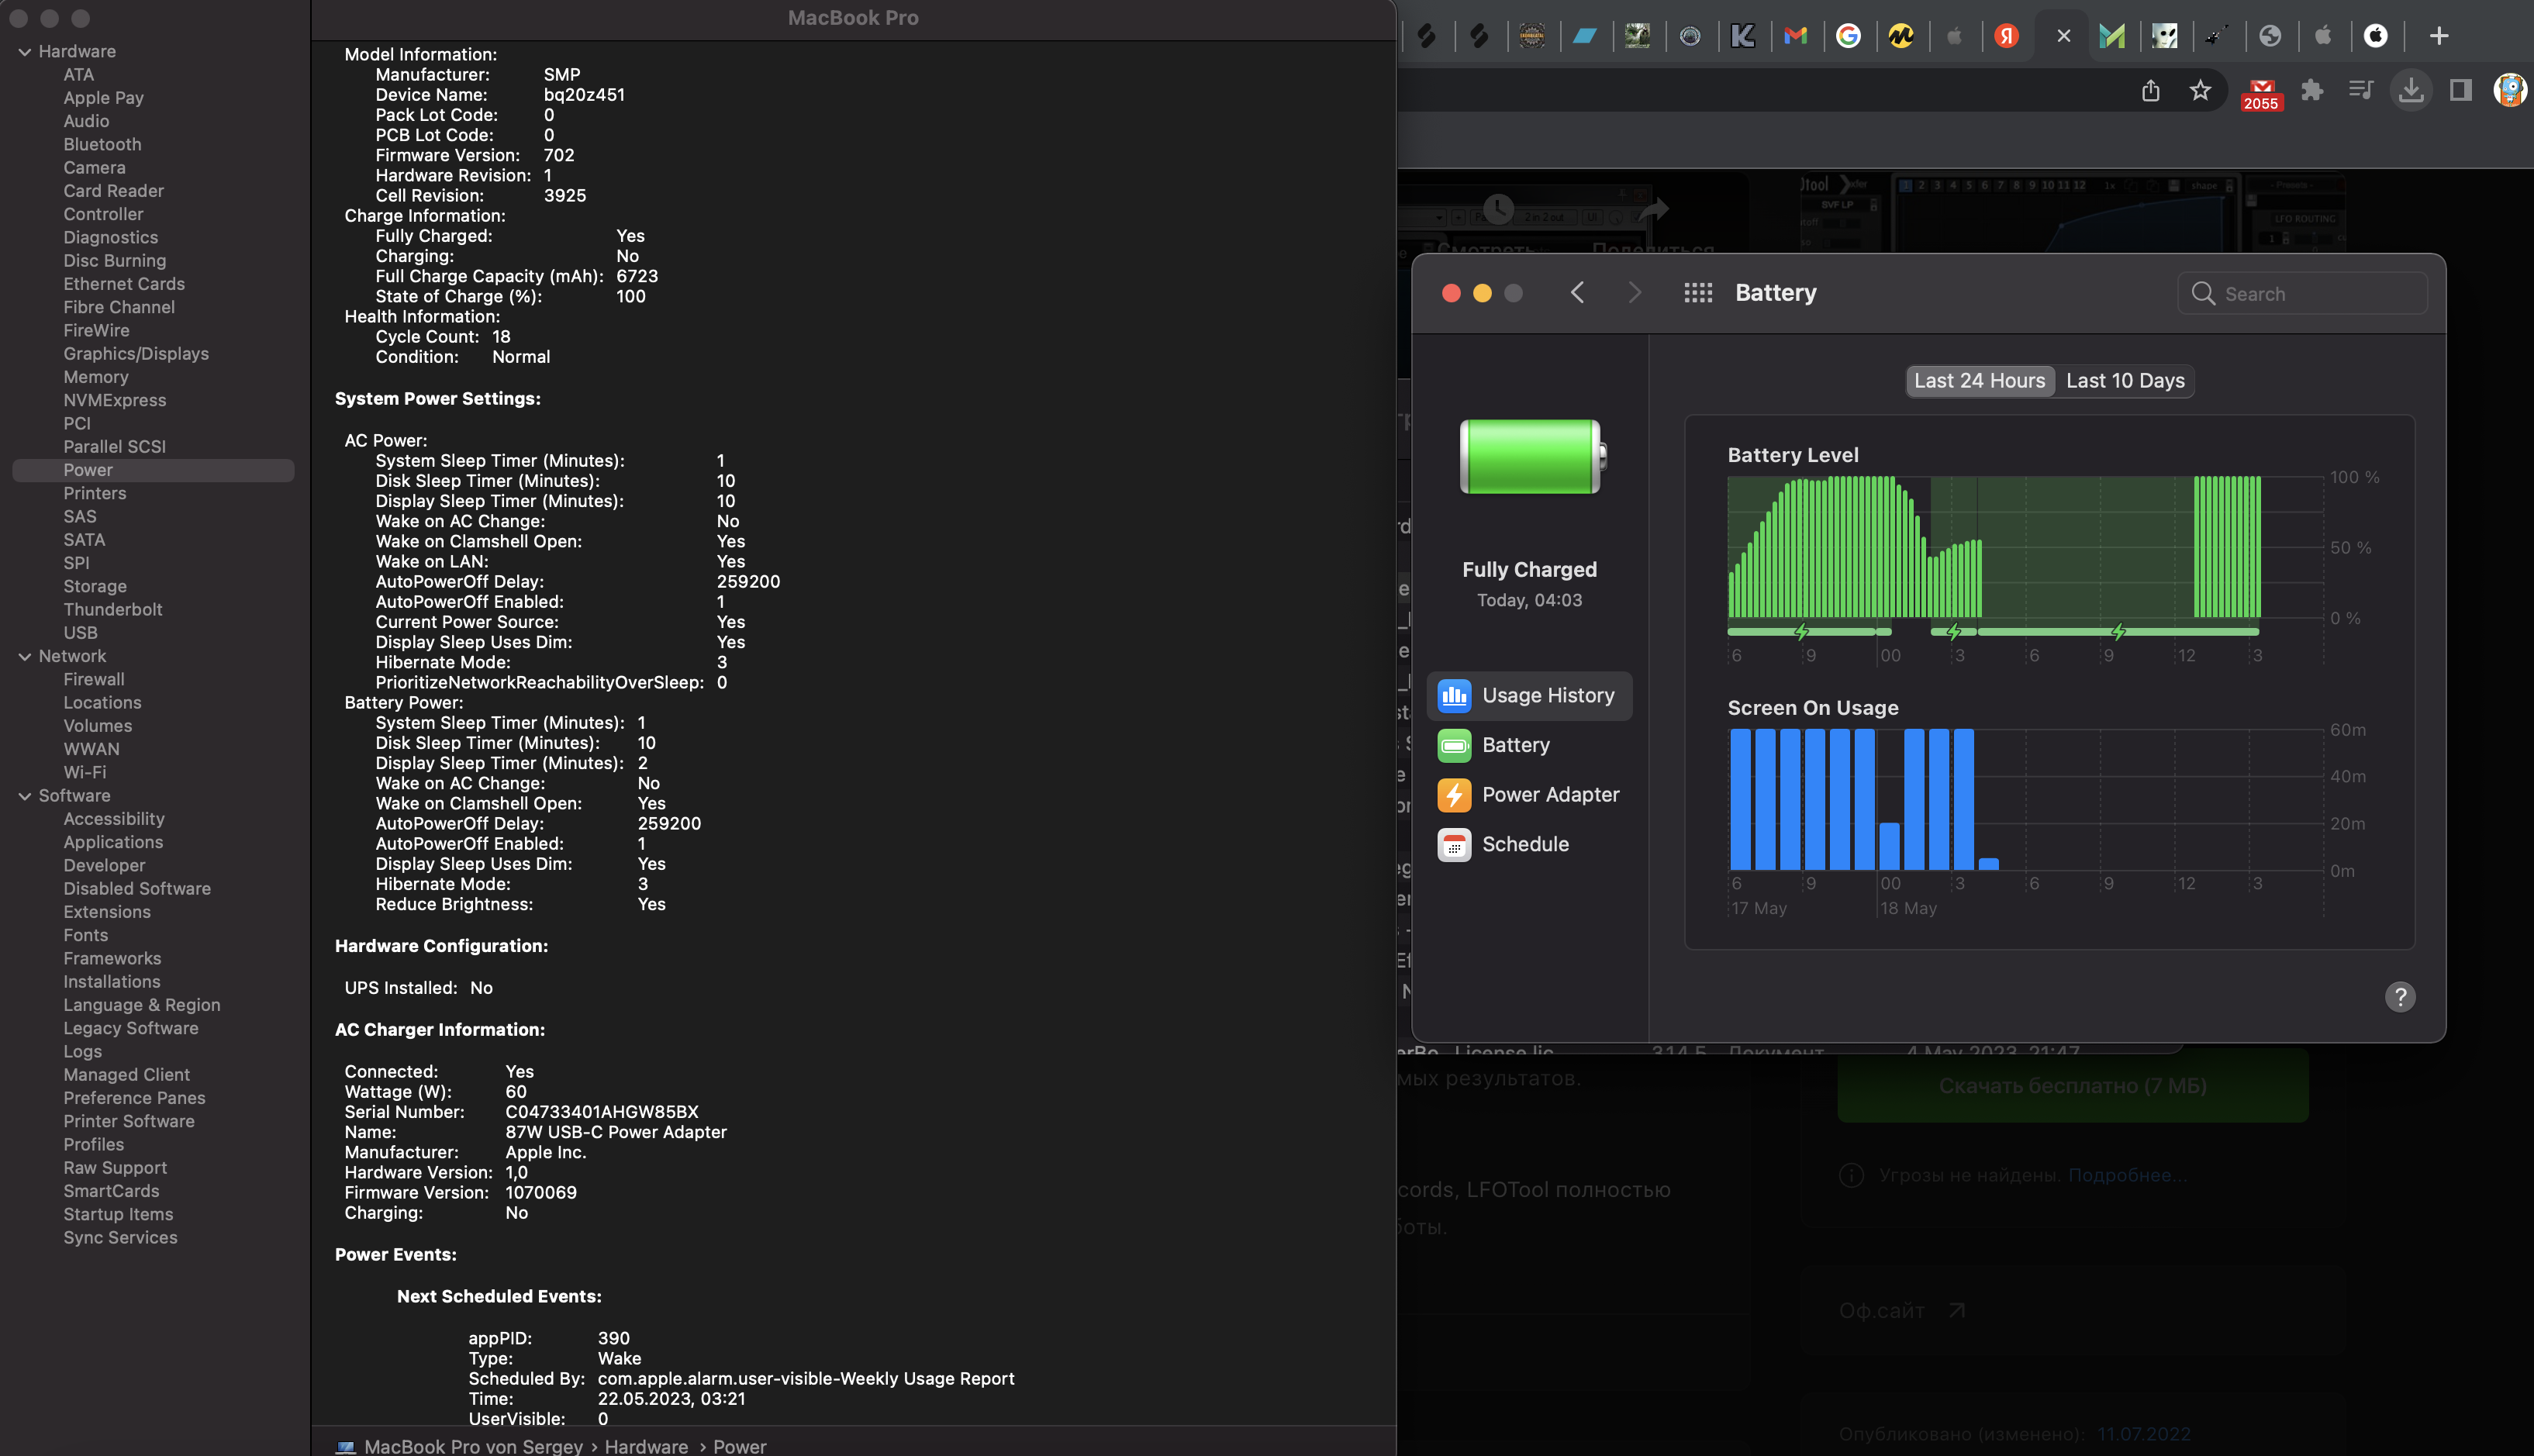Open the Power Adapter pane
2534x1456 pixels.
1550,795
